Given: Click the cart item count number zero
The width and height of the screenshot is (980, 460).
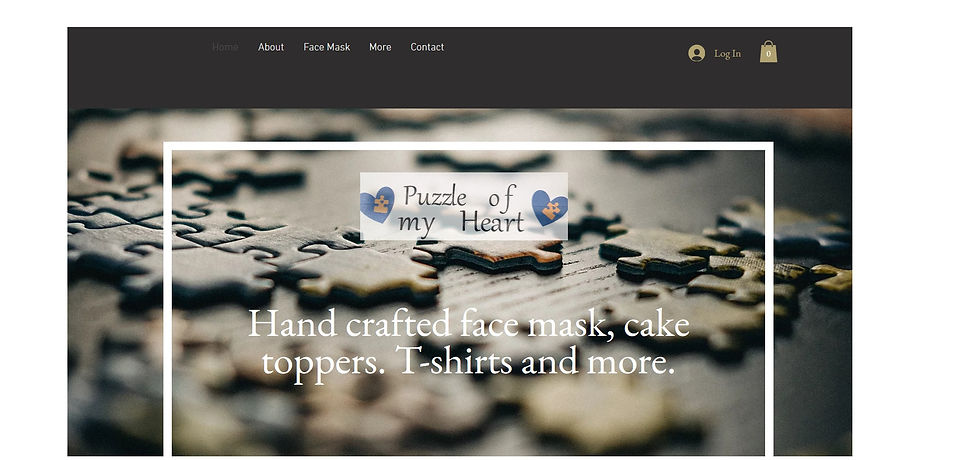Looking at the screenshot, I should pos(768,55).
